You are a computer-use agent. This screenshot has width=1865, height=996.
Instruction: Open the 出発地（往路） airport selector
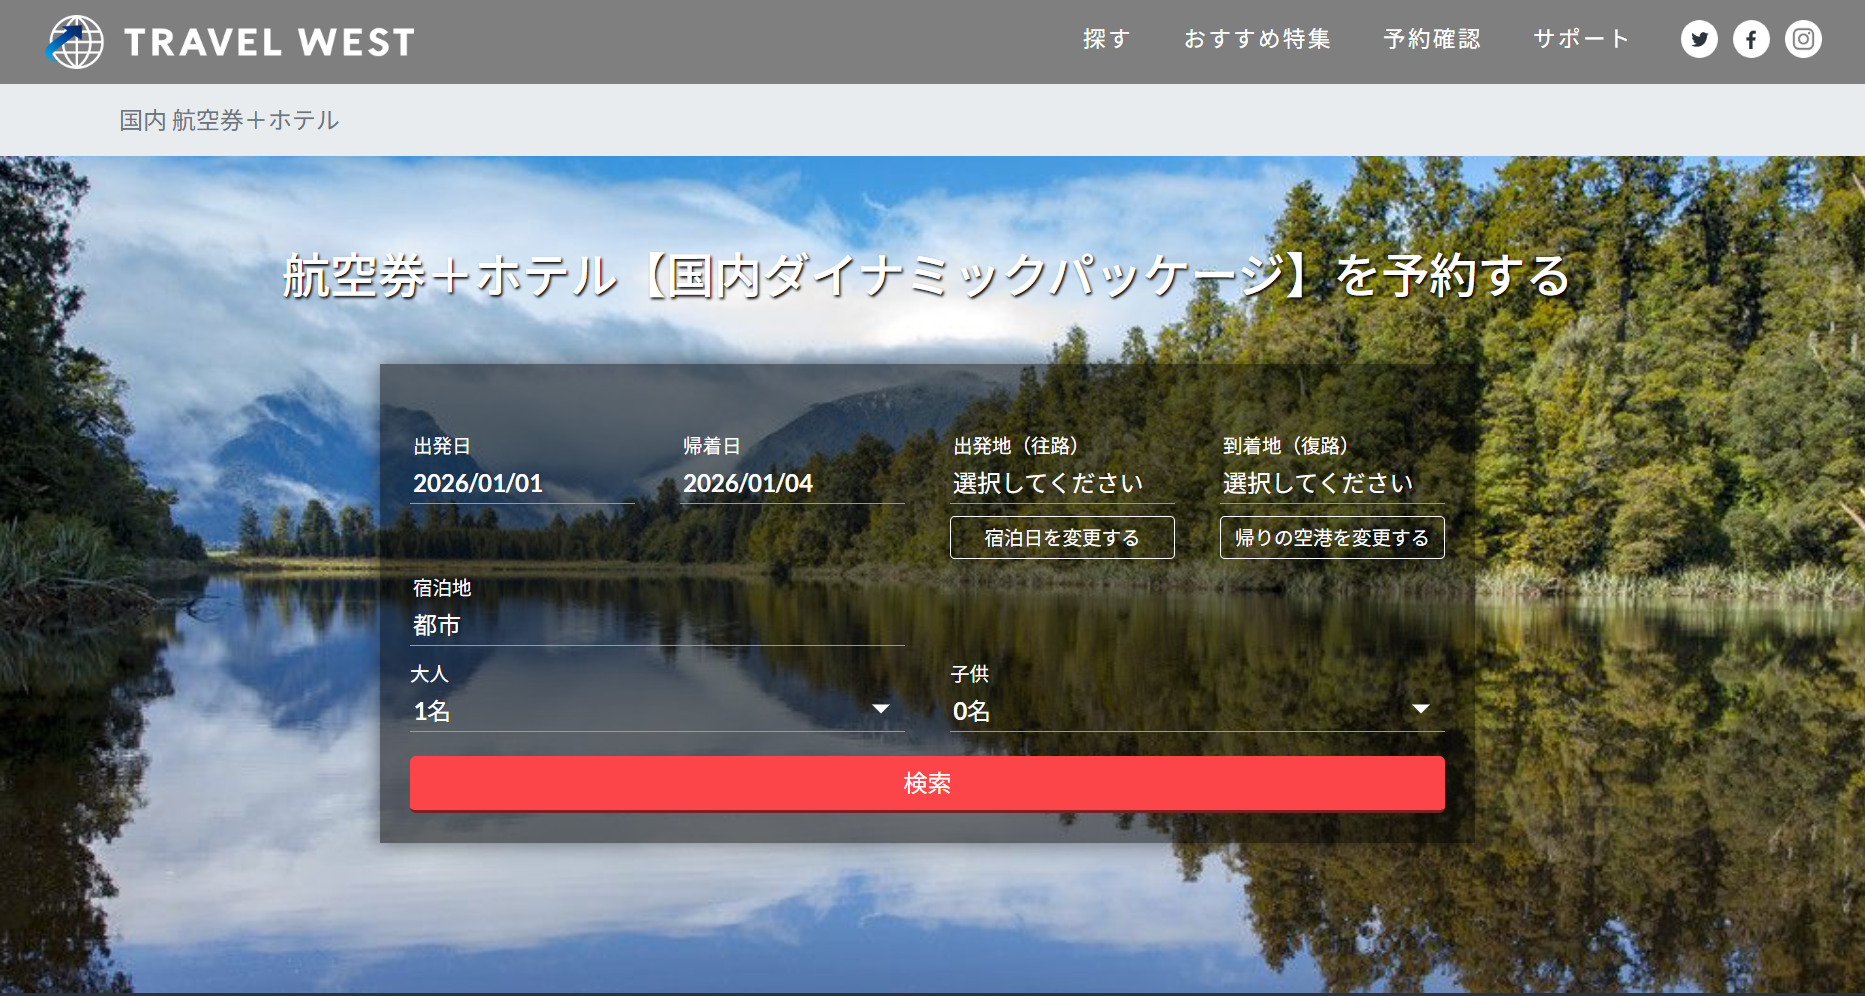tap(1060, 483)
